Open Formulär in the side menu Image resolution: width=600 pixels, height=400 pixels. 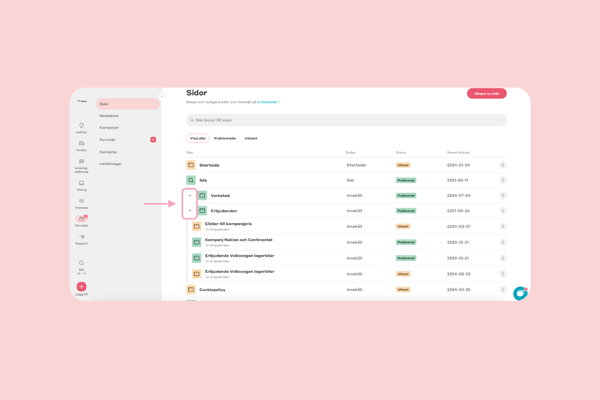pos(108,139)
